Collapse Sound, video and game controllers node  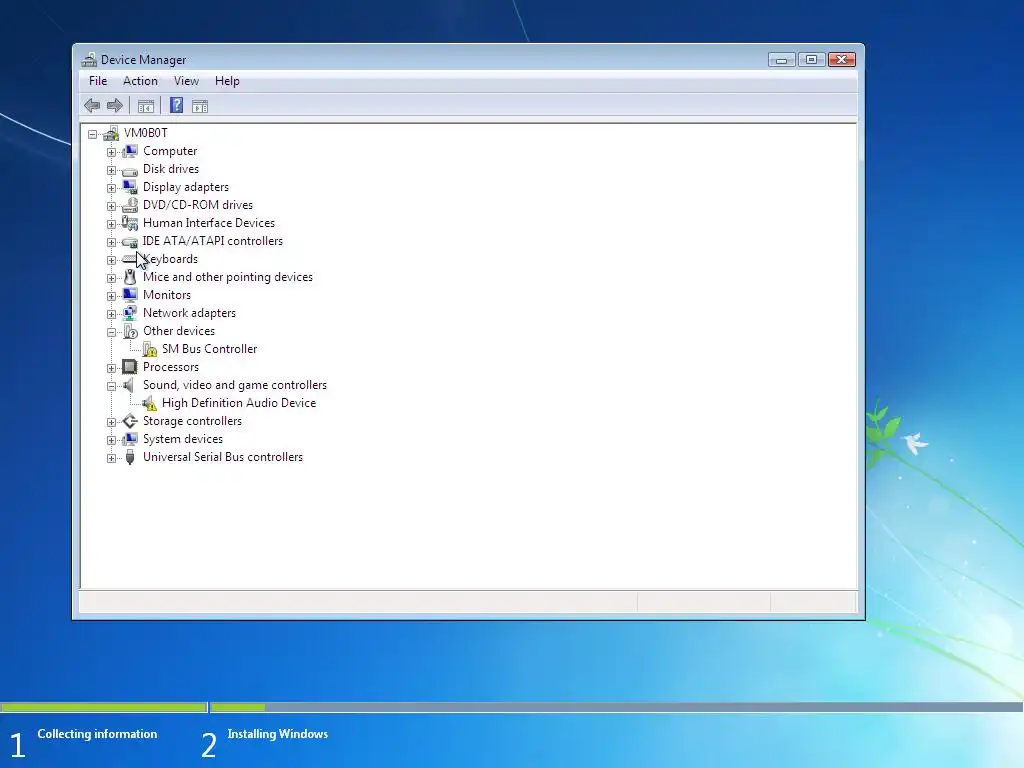click(x=111, y=387)
